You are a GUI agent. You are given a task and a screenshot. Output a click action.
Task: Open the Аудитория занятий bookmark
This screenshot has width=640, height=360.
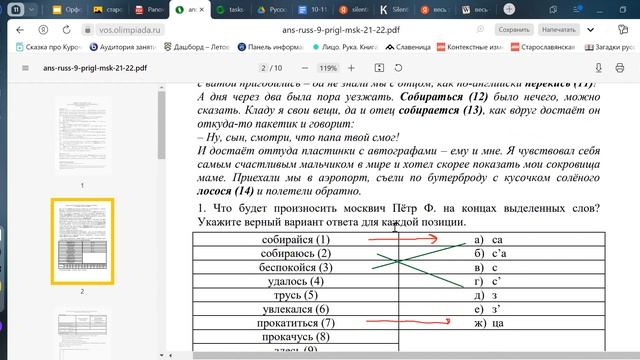pos(122,47)
